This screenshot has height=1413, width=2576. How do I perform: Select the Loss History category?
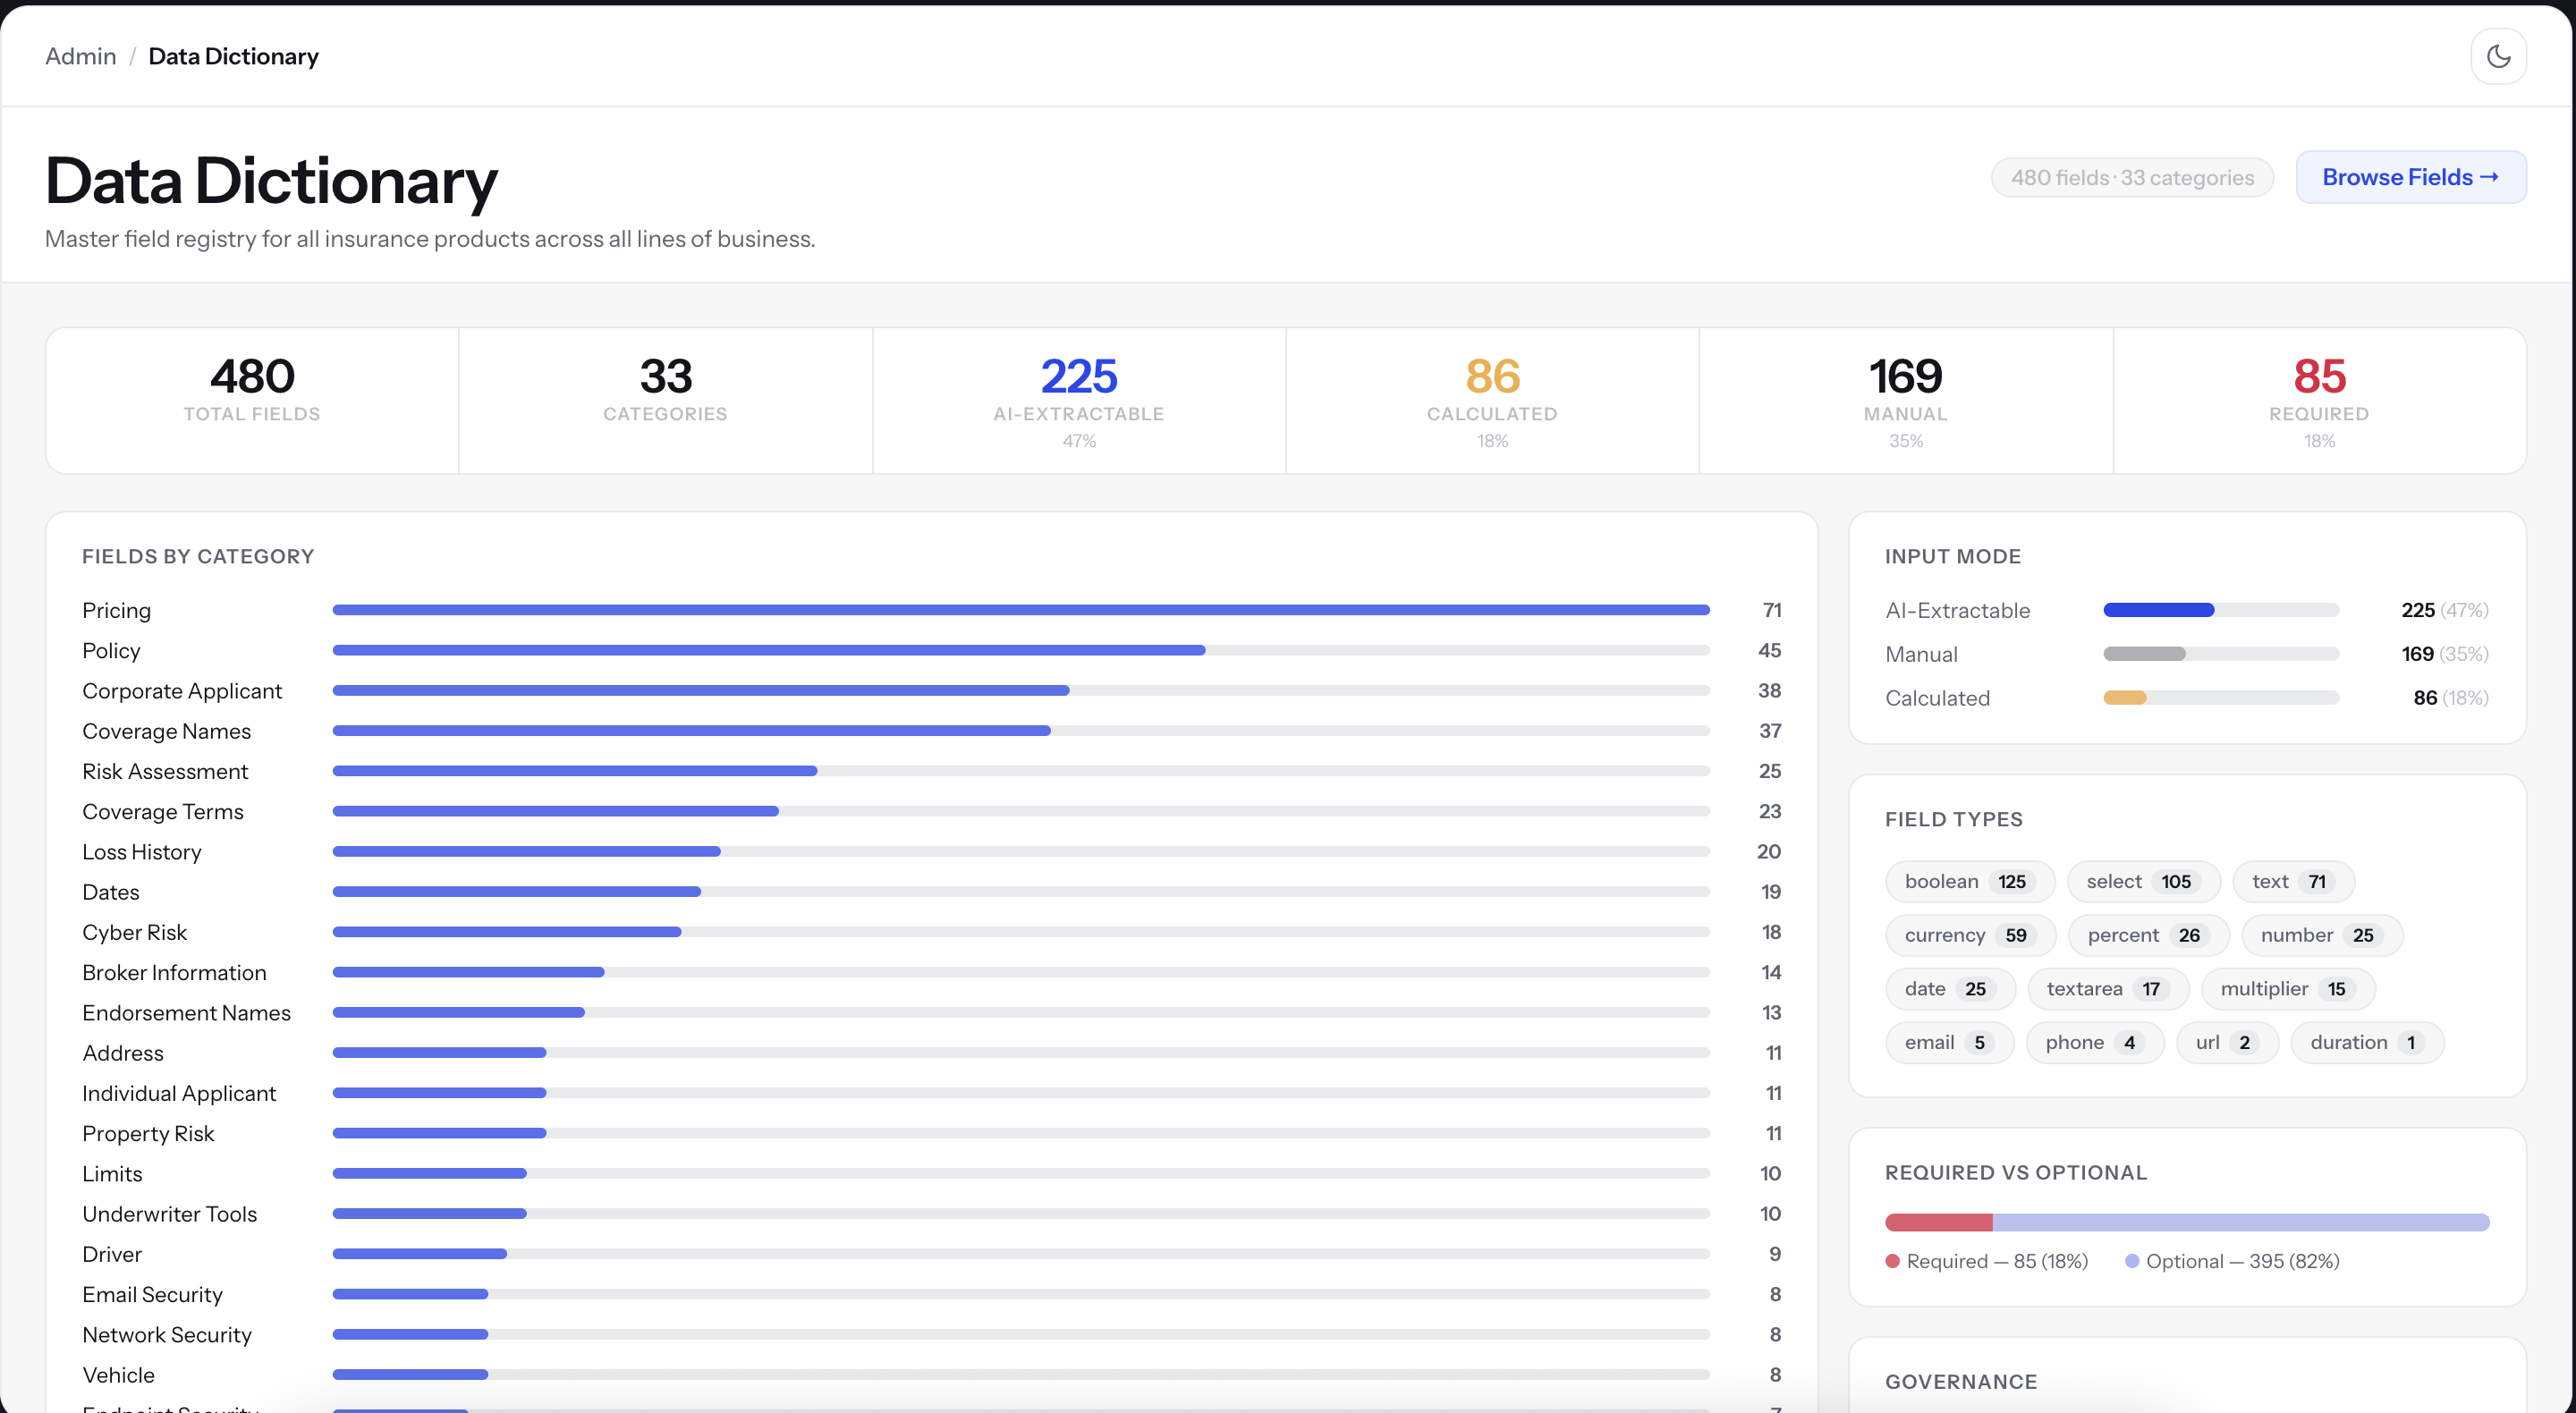pos(142,852)
